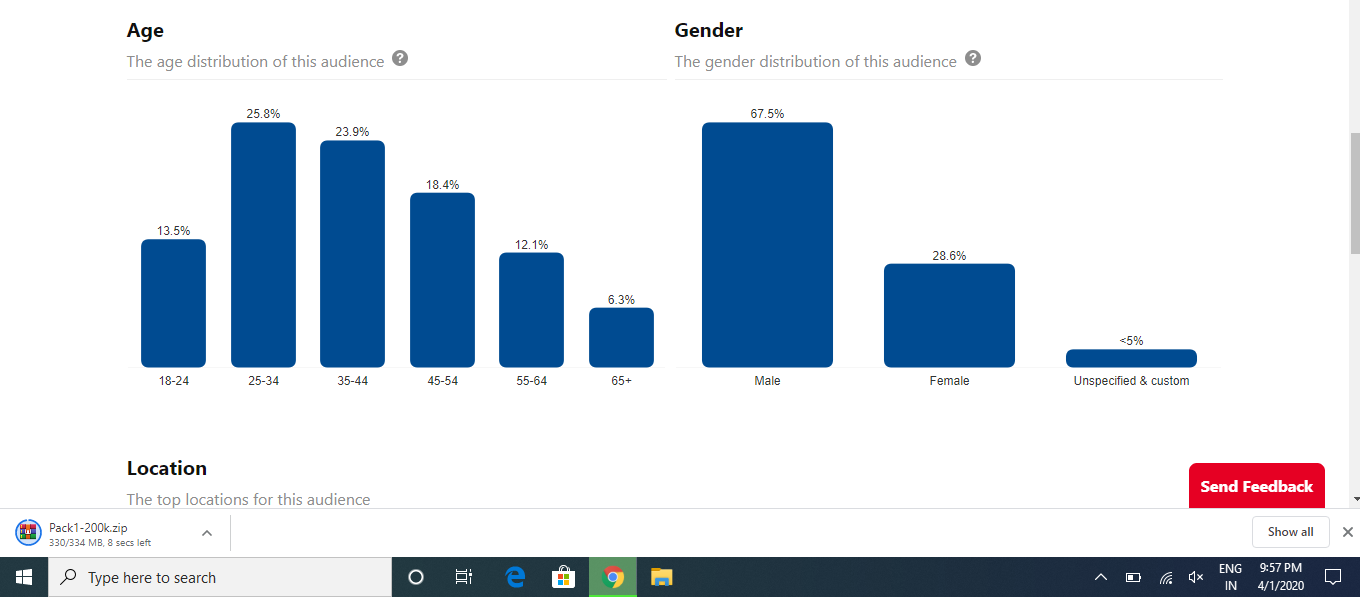Close the downloads bar
Viewport: 1360px width, 597px height.
pyautogui.click(x=1347, y=532)
